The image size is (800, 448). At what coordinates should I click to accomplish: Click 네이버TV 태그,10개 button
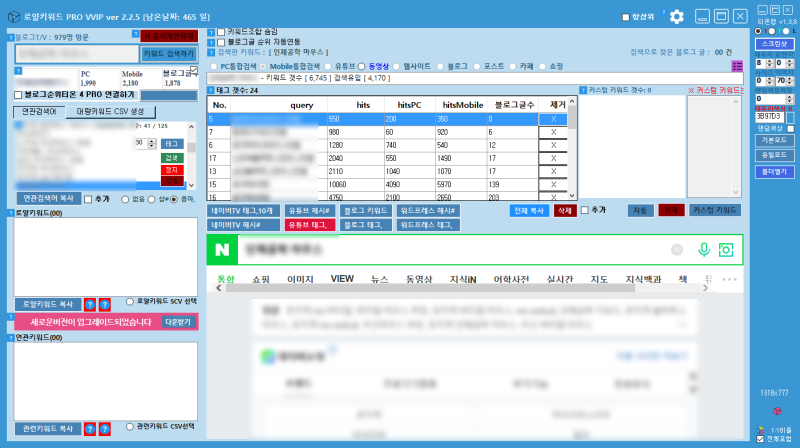(243, 211)
